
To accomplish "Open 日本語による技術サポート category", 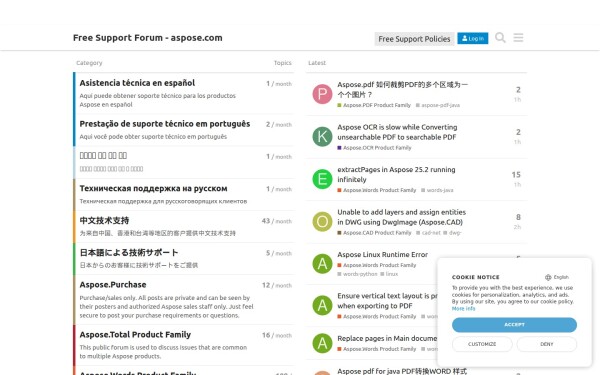I will [x=129, y=253].
